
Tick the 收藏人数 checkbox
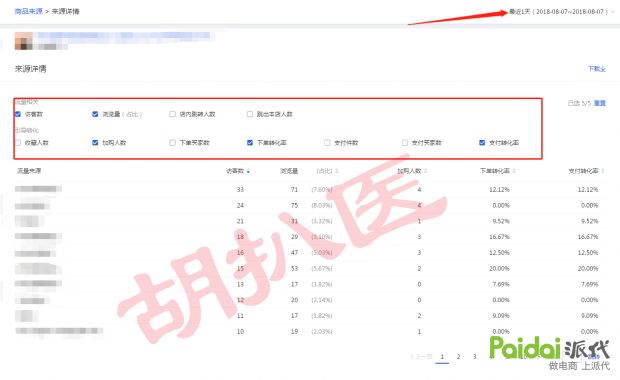(18, 143)
